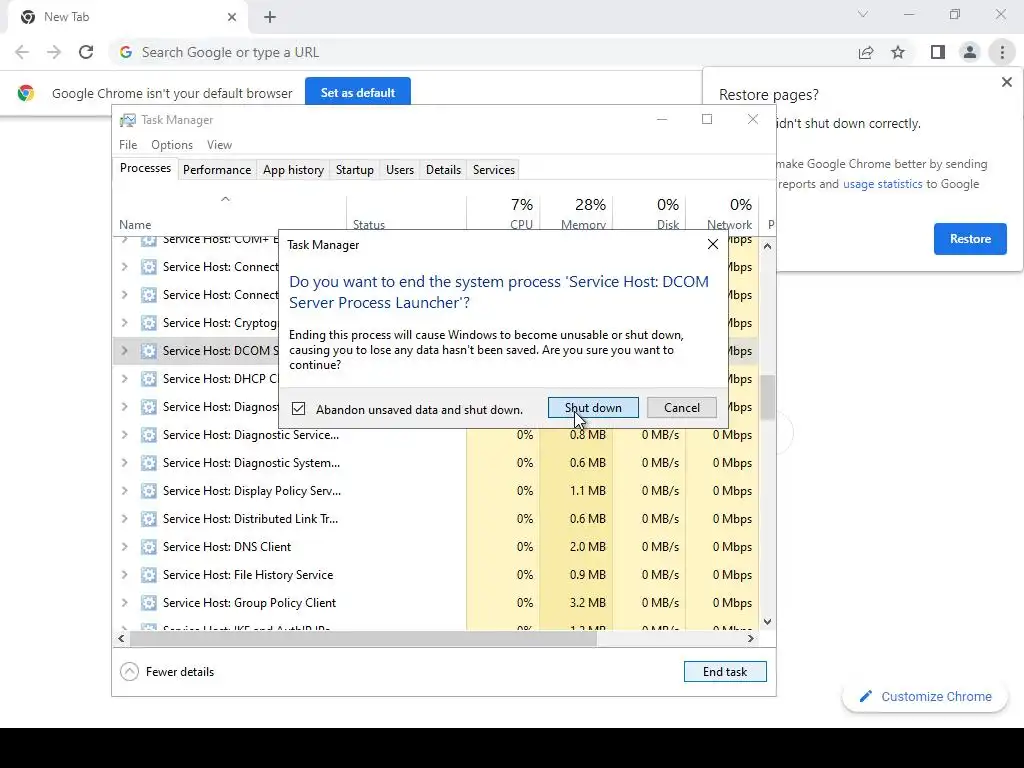Screen dimensions: 1024x768
Task: Open Task Manager Options menu
Action: [x=172, y=144]
